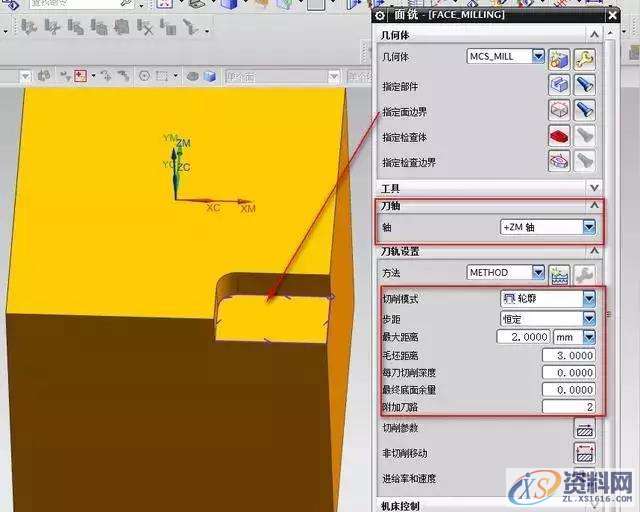Click the new geometry icon beside MCS_MILL

click(559, 58)
